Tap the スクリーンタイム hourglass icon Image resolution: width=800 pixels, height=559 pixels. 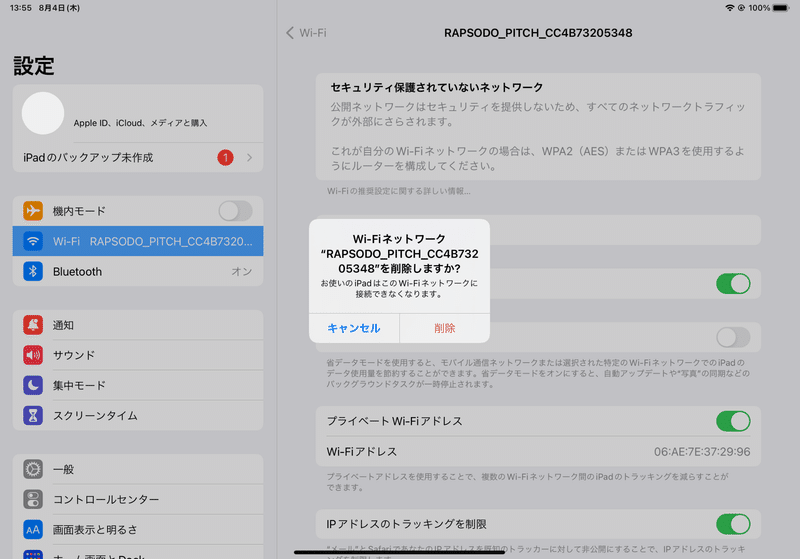pos(33,416)
